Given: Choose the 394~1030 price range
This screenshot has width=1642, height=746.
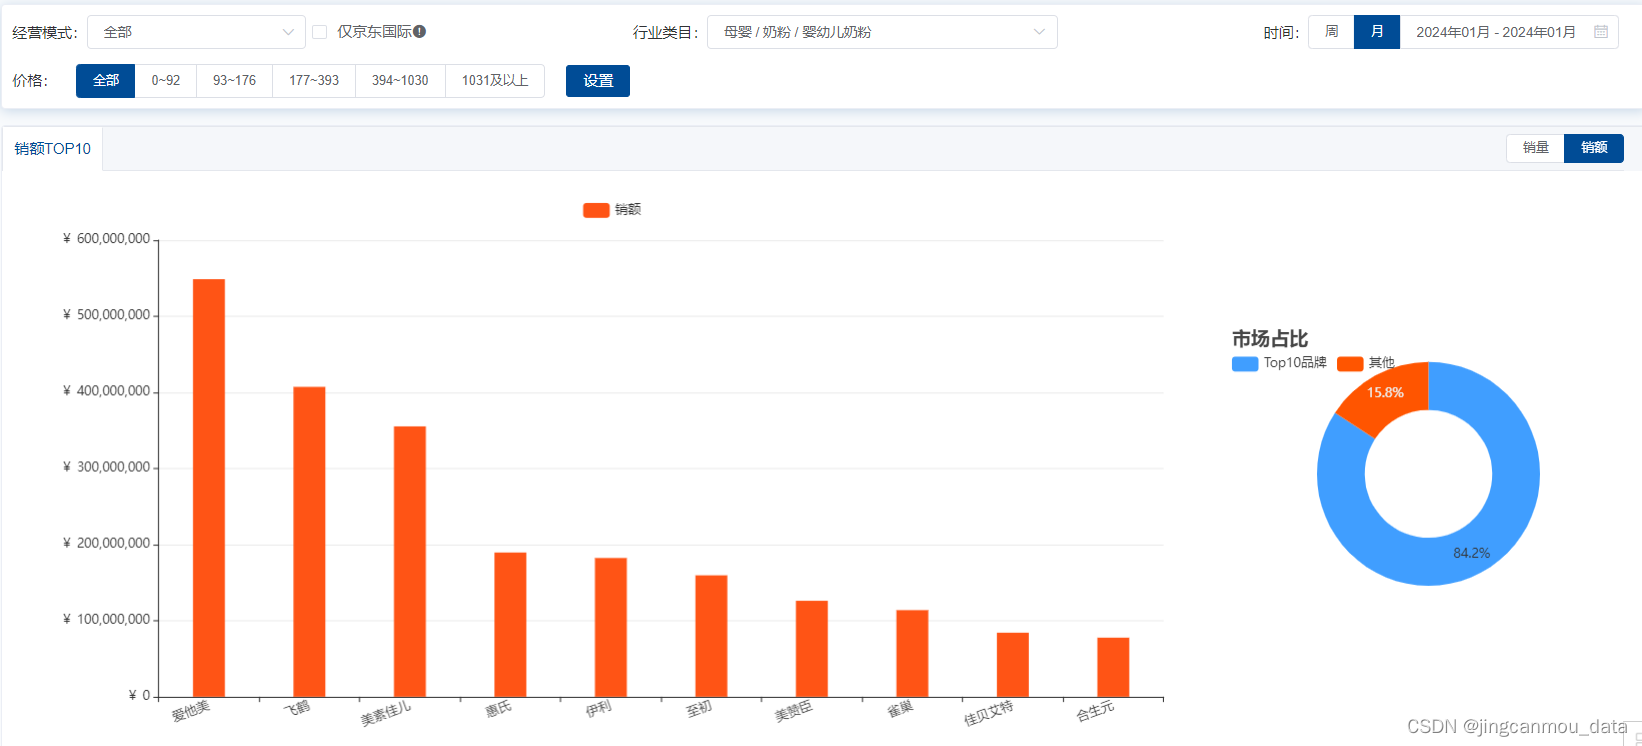Looking at the screenshot, I should point(400,81).
